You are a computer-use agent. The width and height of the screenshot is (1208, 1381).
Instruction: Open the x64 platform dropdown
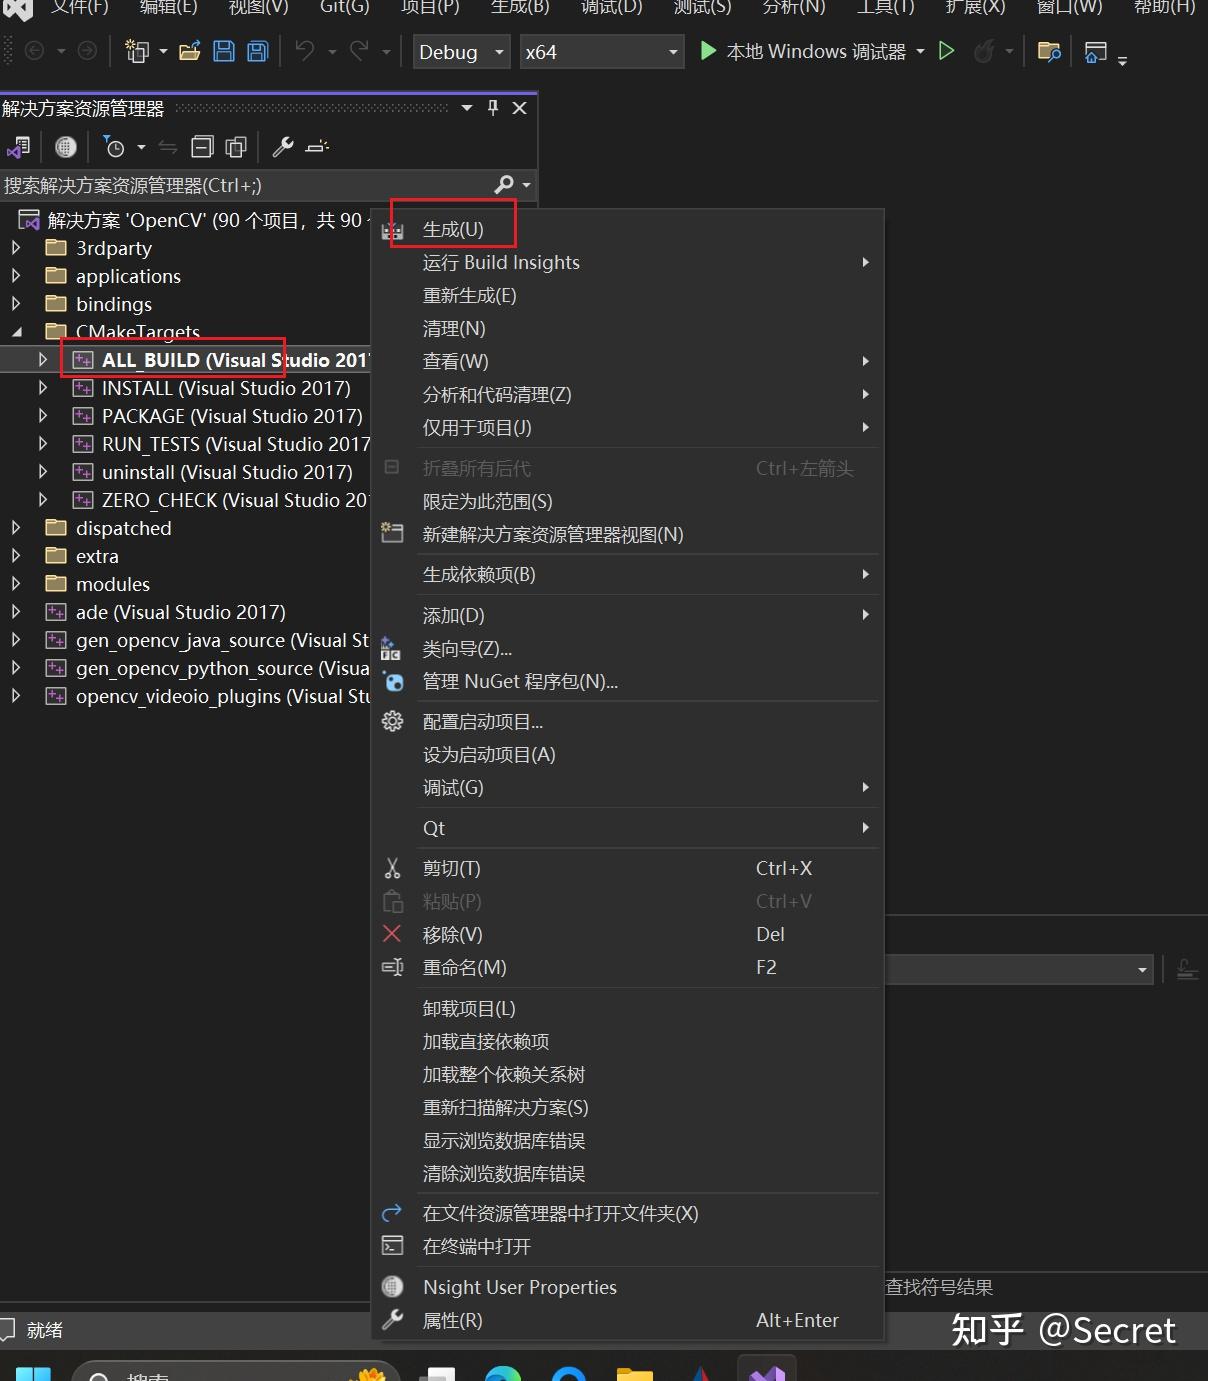point(671,51)
